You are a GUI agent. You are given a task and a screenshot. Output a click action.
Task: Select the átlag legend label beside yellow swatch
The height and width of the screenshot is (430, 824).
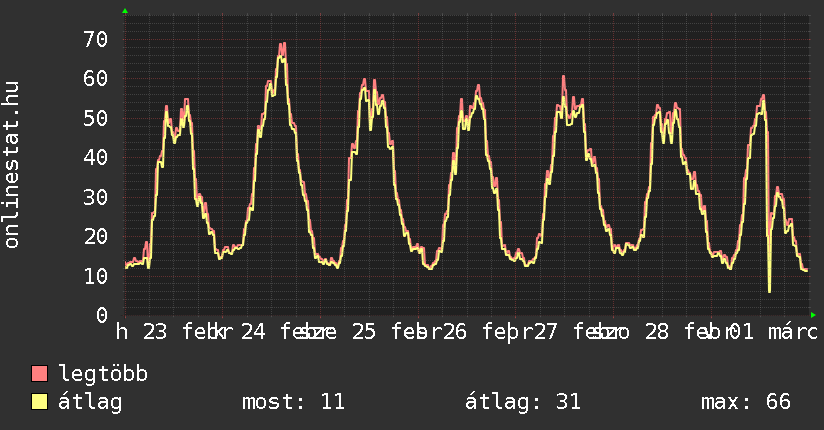[90, 402]
